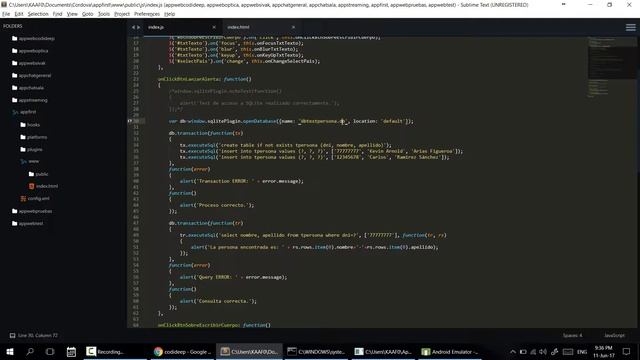Open the Preferences menu
Viewport: 640px width, 360px height.
point(147,14)
